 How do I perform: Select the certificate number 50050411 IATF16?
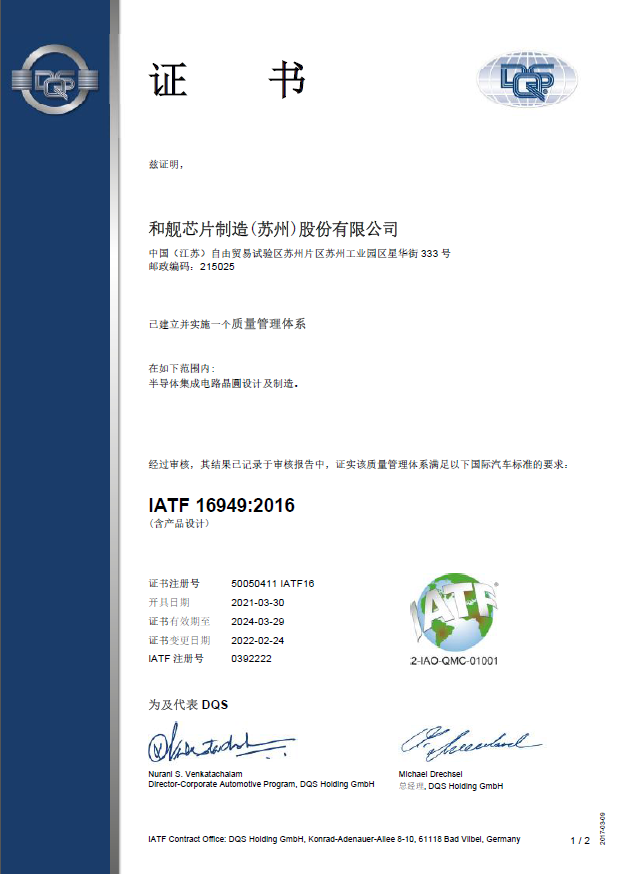[272, 583]
